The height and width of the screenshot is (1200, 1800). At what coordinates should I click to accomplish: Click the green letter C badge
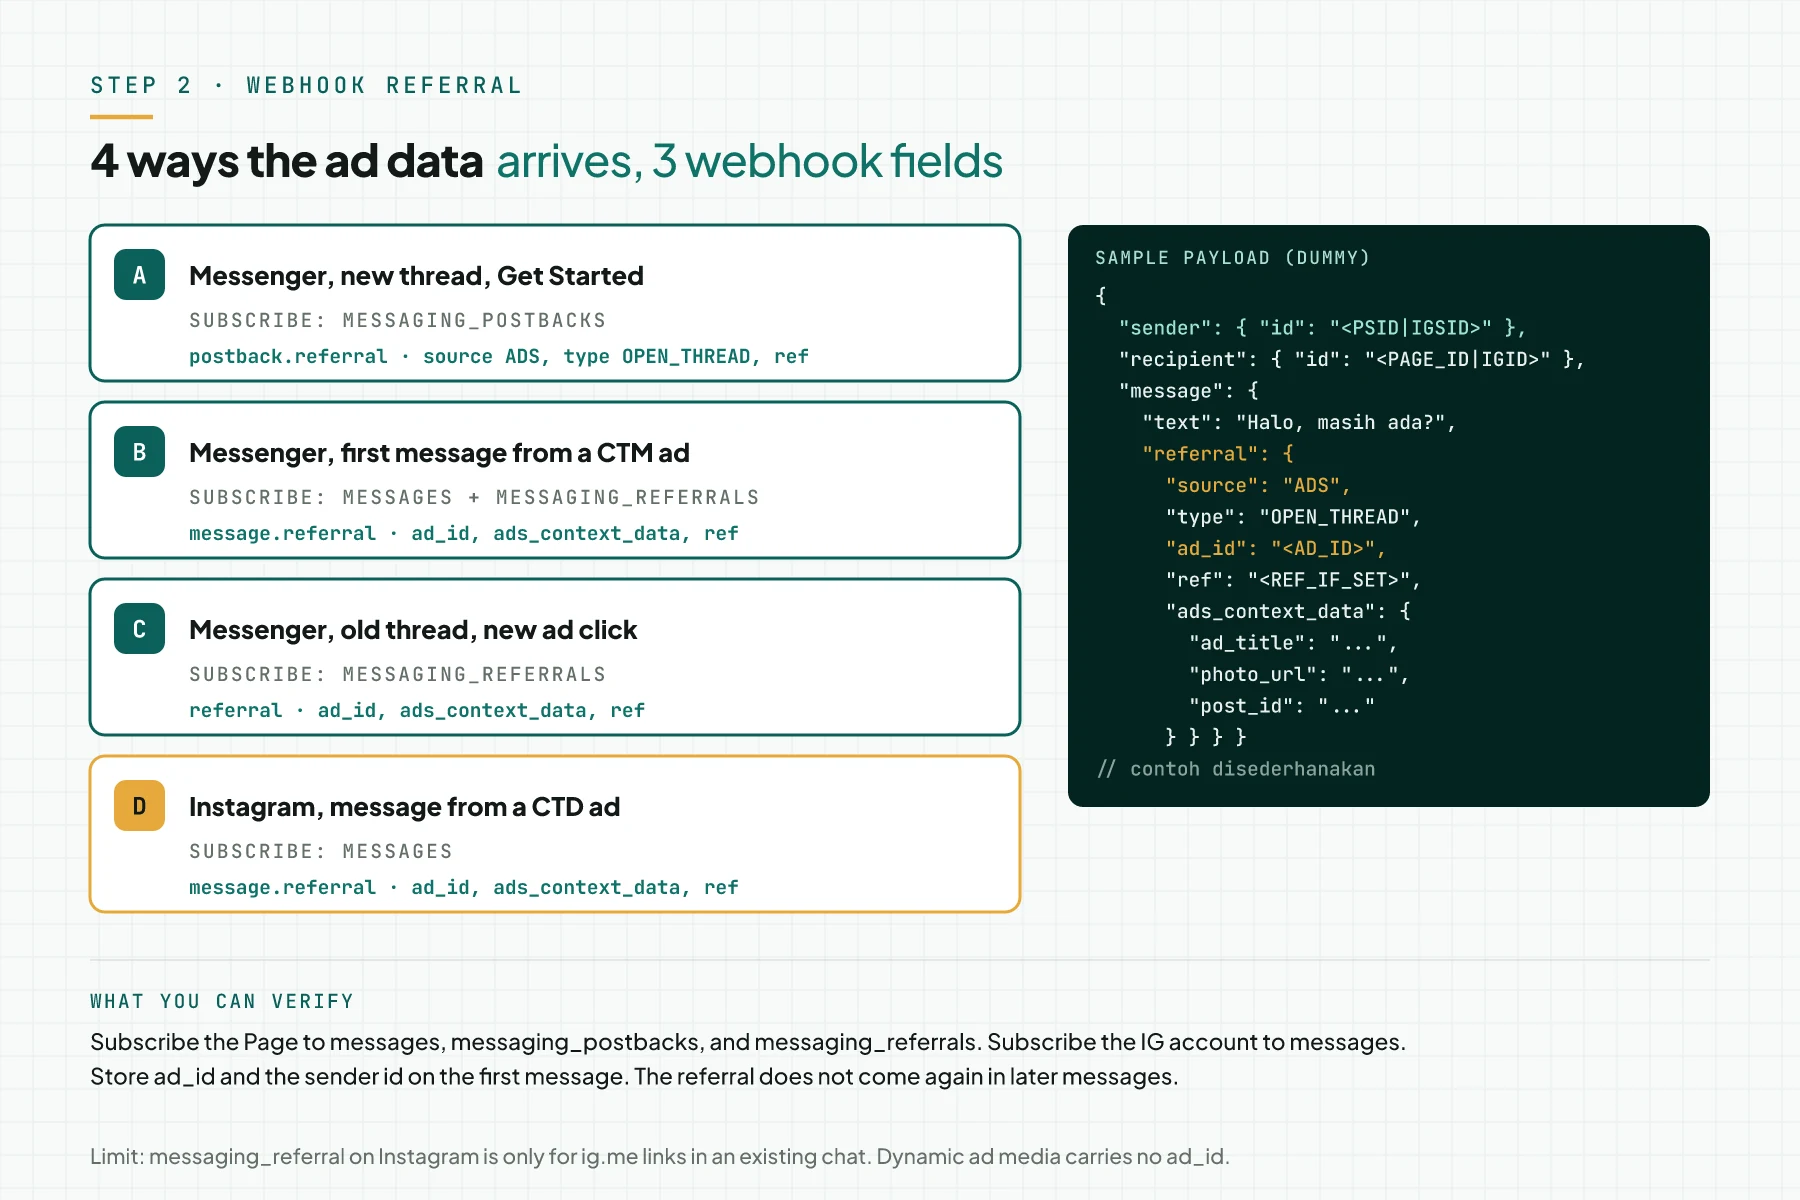(x=139, y=629)
